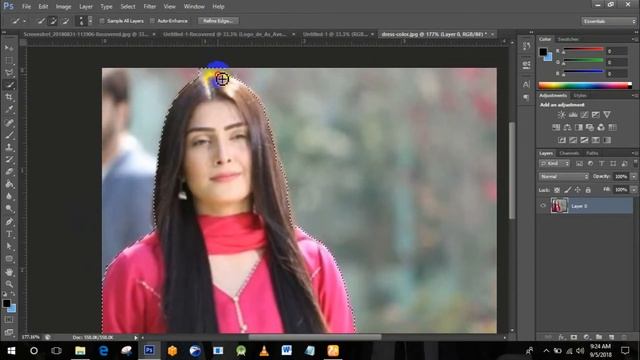Click Subtract from Selection mode icon
The height and width of the screenshot is (360, 640).
coord(66,21)
